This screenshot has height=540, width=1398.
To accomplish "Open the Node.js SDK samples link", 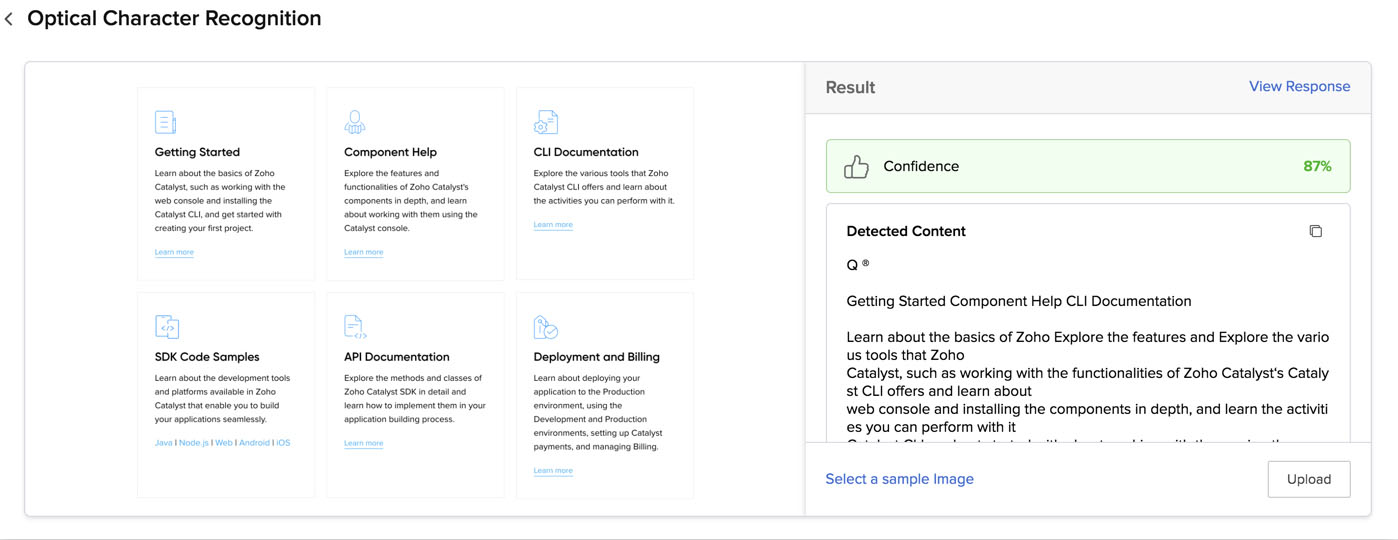I will [194, 443].
